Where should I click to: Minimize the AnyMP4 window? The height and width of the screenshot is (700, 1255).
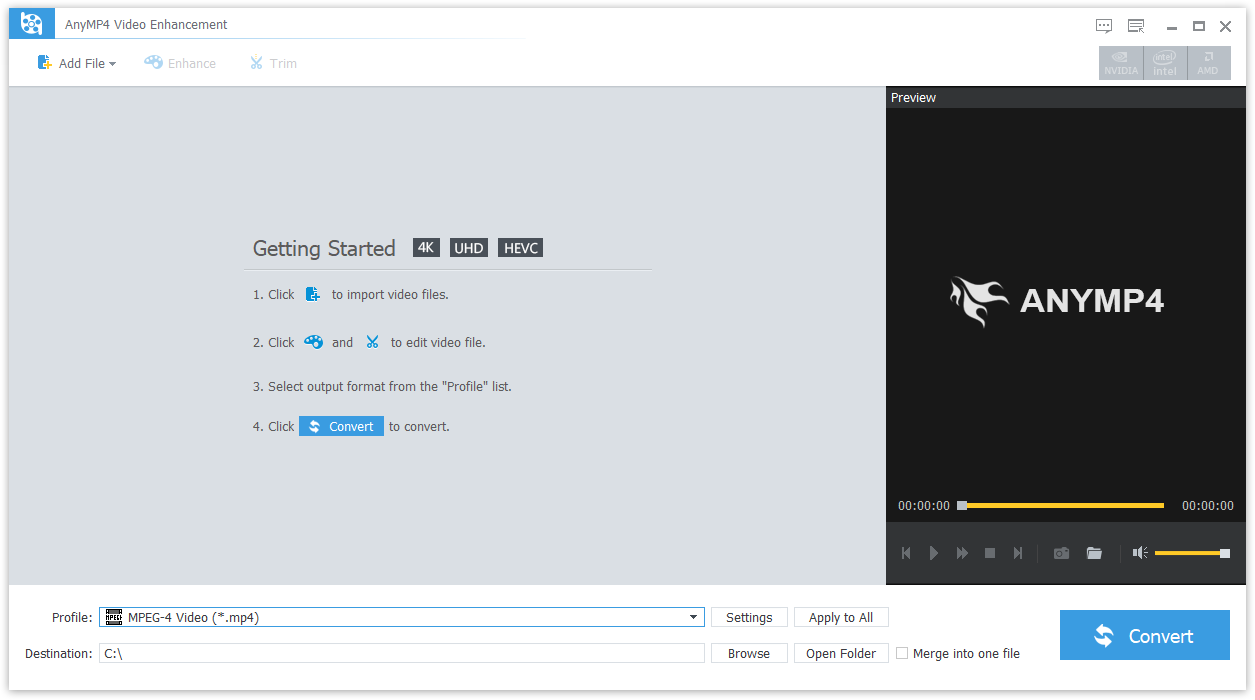tap(1172, 27)
